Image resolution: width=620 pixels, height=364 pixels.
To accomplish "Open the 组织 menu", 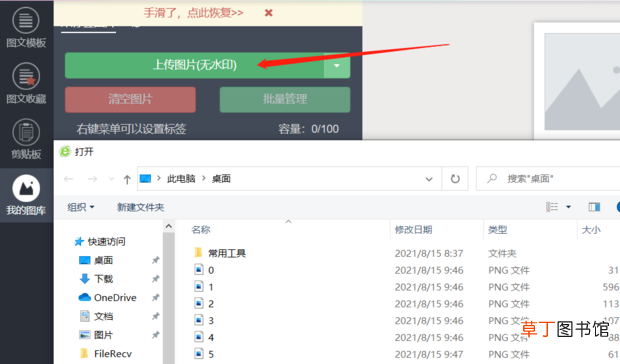I will pos(81,207).
